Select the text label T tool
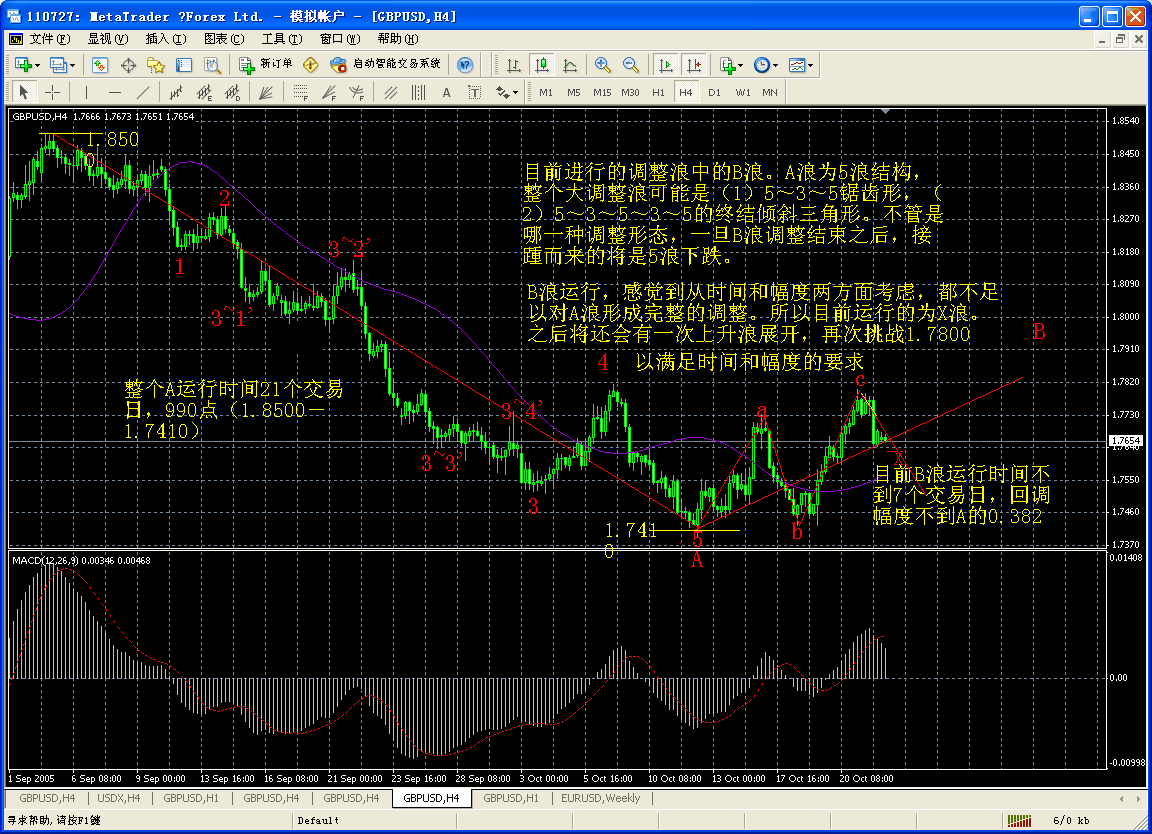 [x=475, y=93]
